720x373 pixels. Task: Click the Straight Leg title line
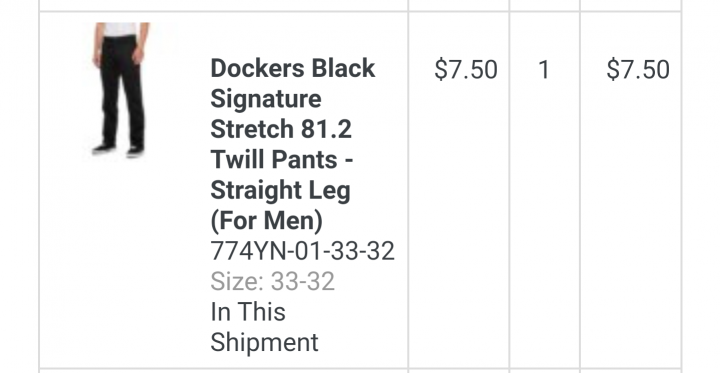point(280,191)
